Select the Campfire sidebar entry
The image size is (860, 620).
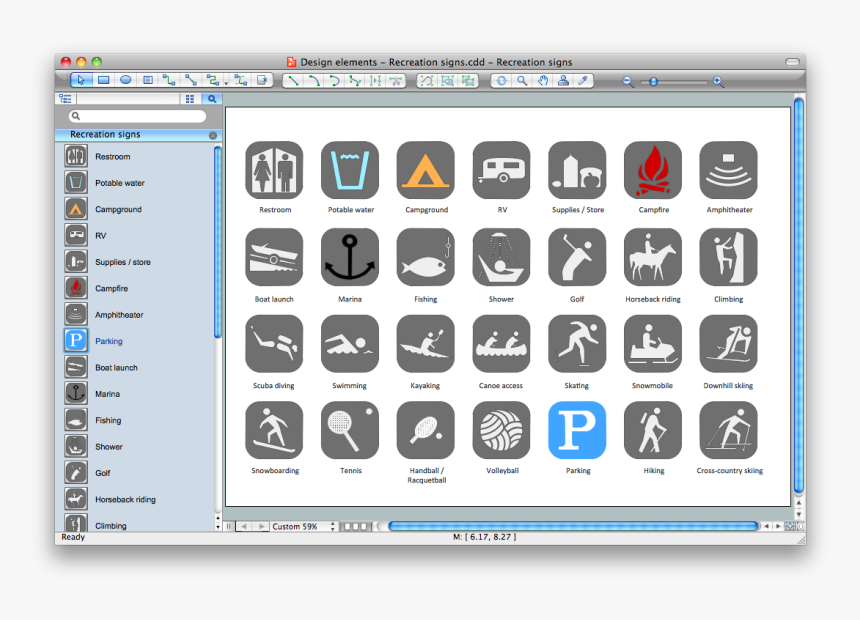tap(112, 288)
